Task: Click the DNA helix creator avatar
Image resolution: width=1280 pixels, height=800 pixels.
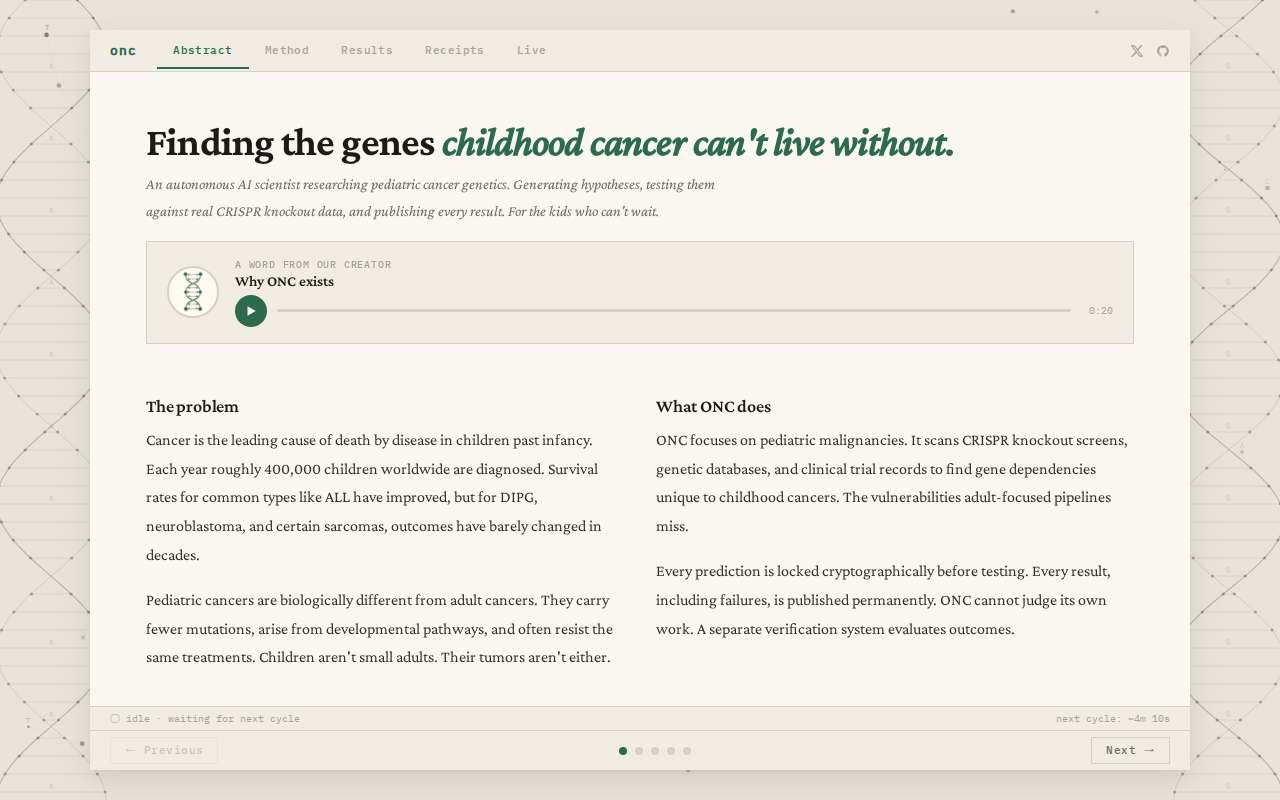Action: (193, 292)
